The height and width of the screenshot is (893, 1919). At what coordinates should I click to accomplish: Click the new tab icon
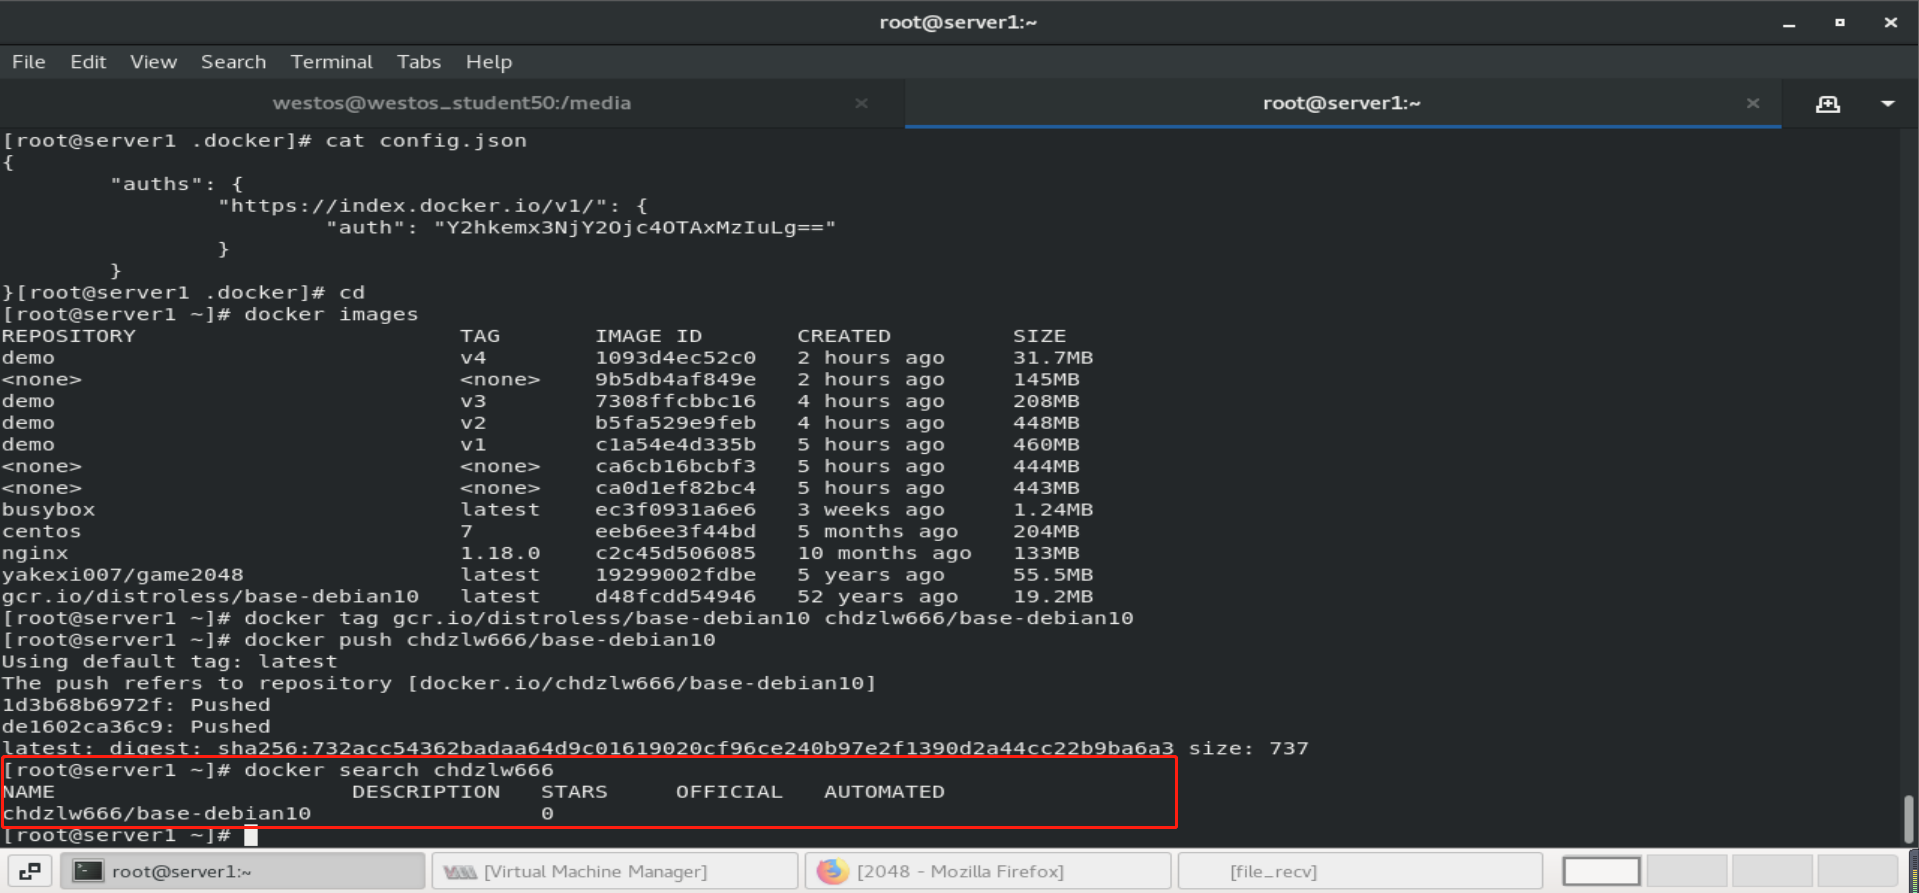1828,104
